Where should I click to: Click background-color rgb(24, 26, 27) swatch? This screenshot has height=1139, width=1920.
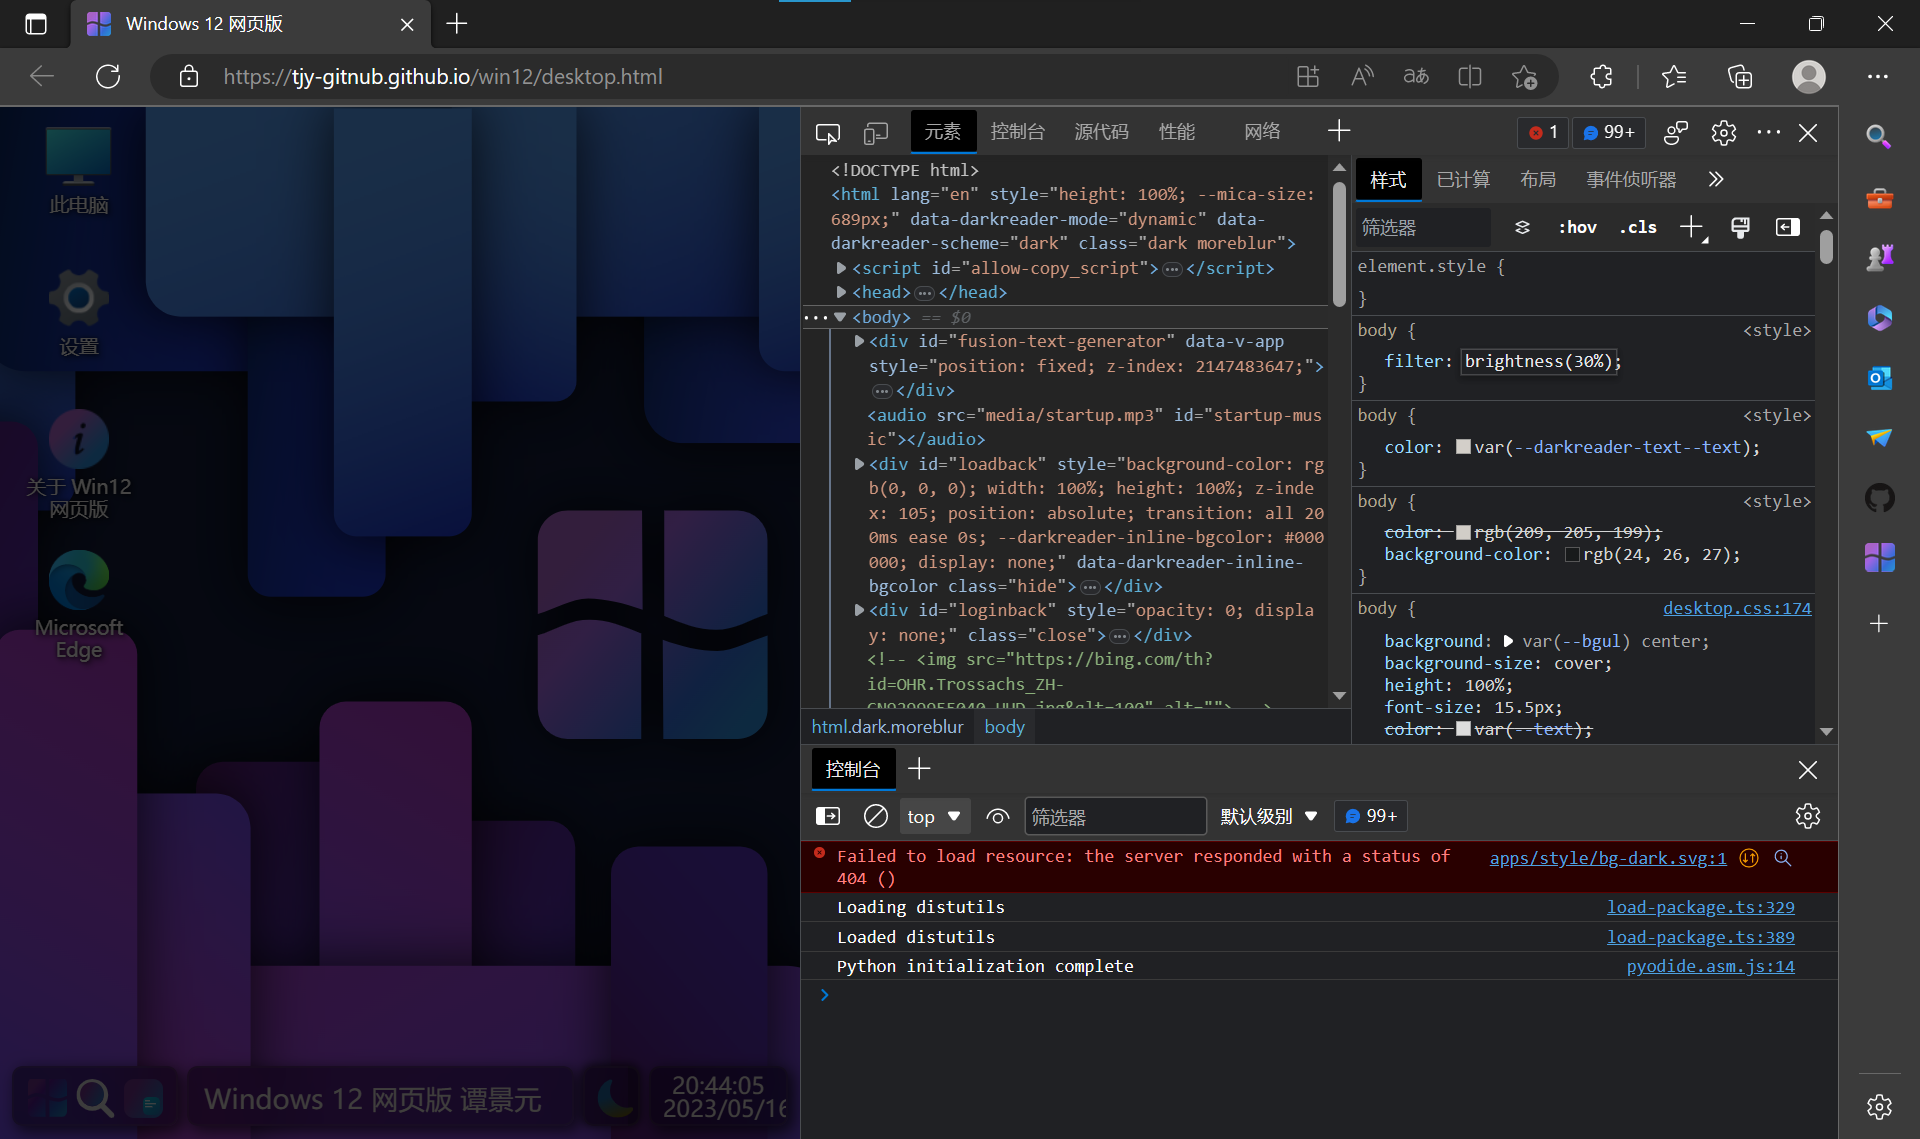(x=1572, y=555)
